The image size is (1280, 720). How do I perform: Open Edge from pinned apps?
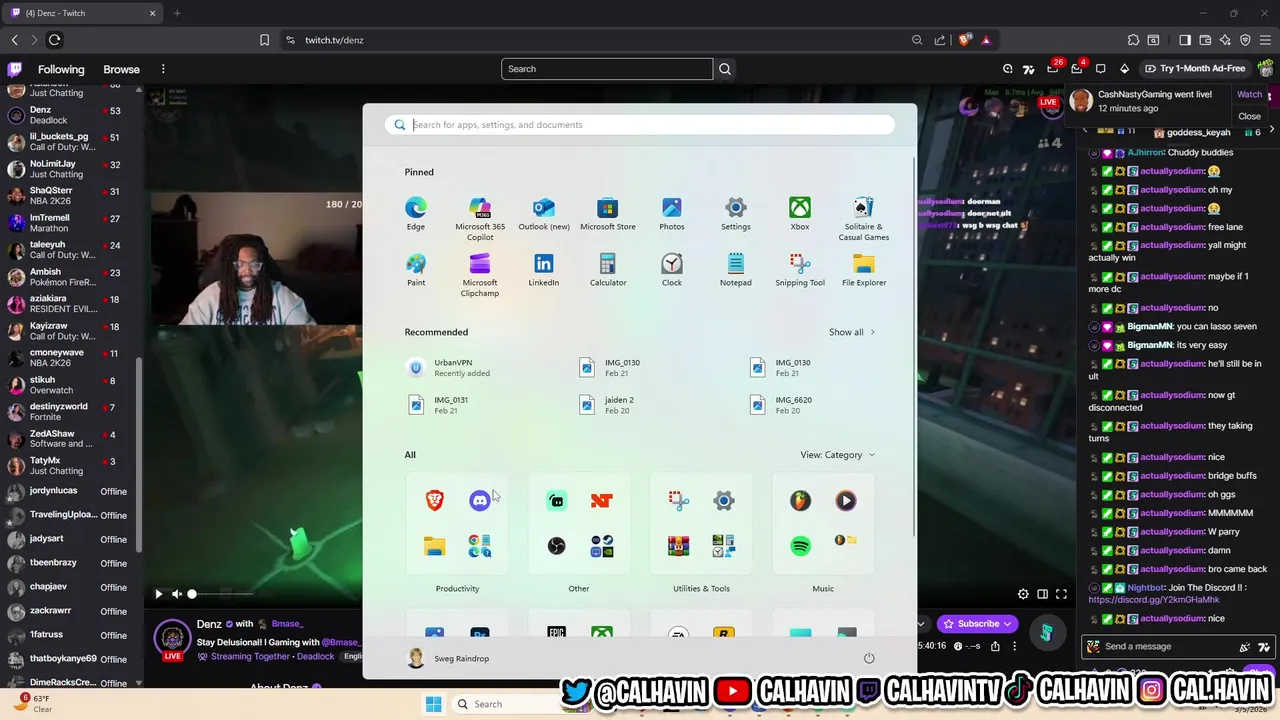[416, 214]
